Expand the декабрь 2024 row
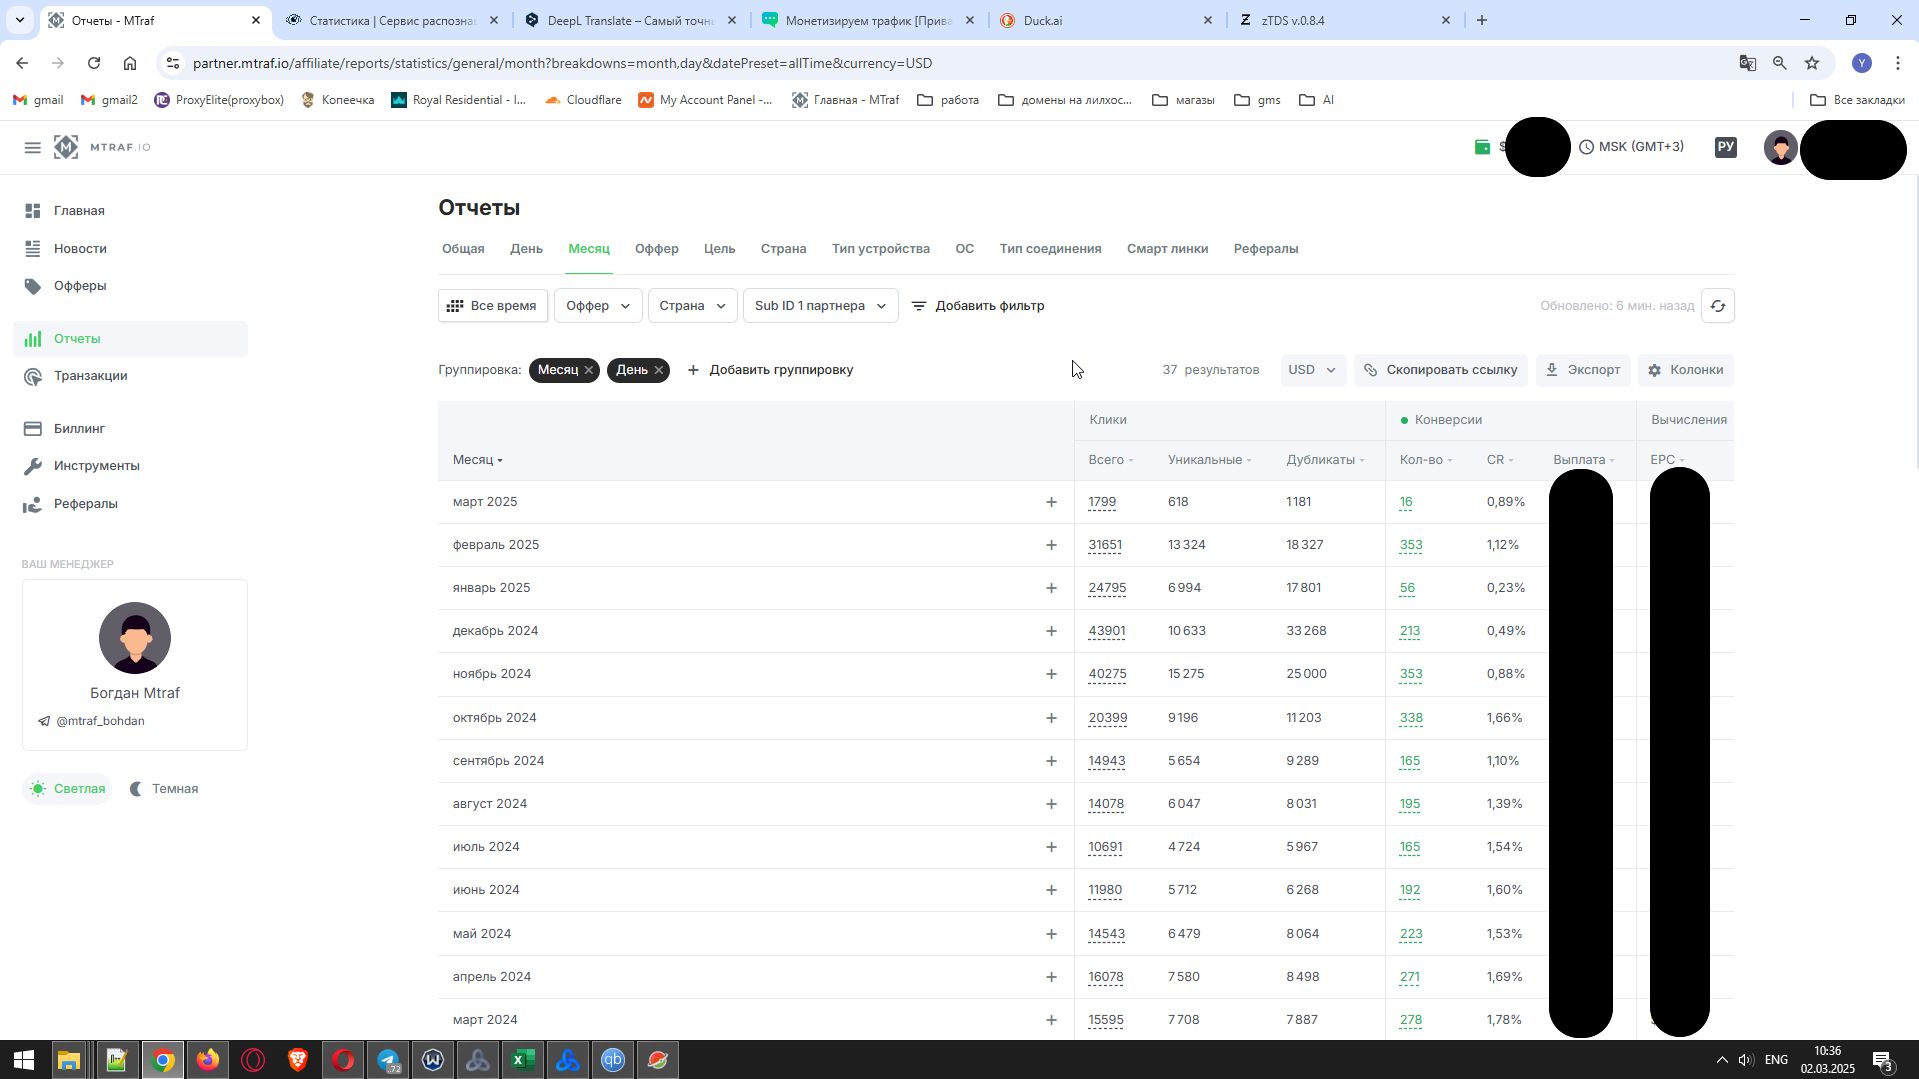 [x=1051, y=631]
